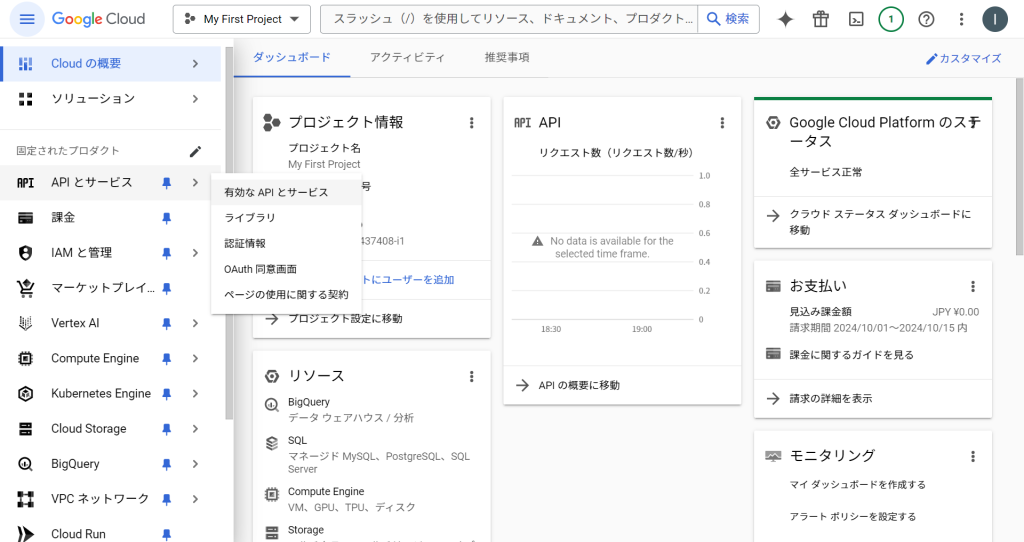Viewport: 1024px width, 542px height.
Task: Select 有効な API とサービス in flyout menu
Action: tap(286, 192)
